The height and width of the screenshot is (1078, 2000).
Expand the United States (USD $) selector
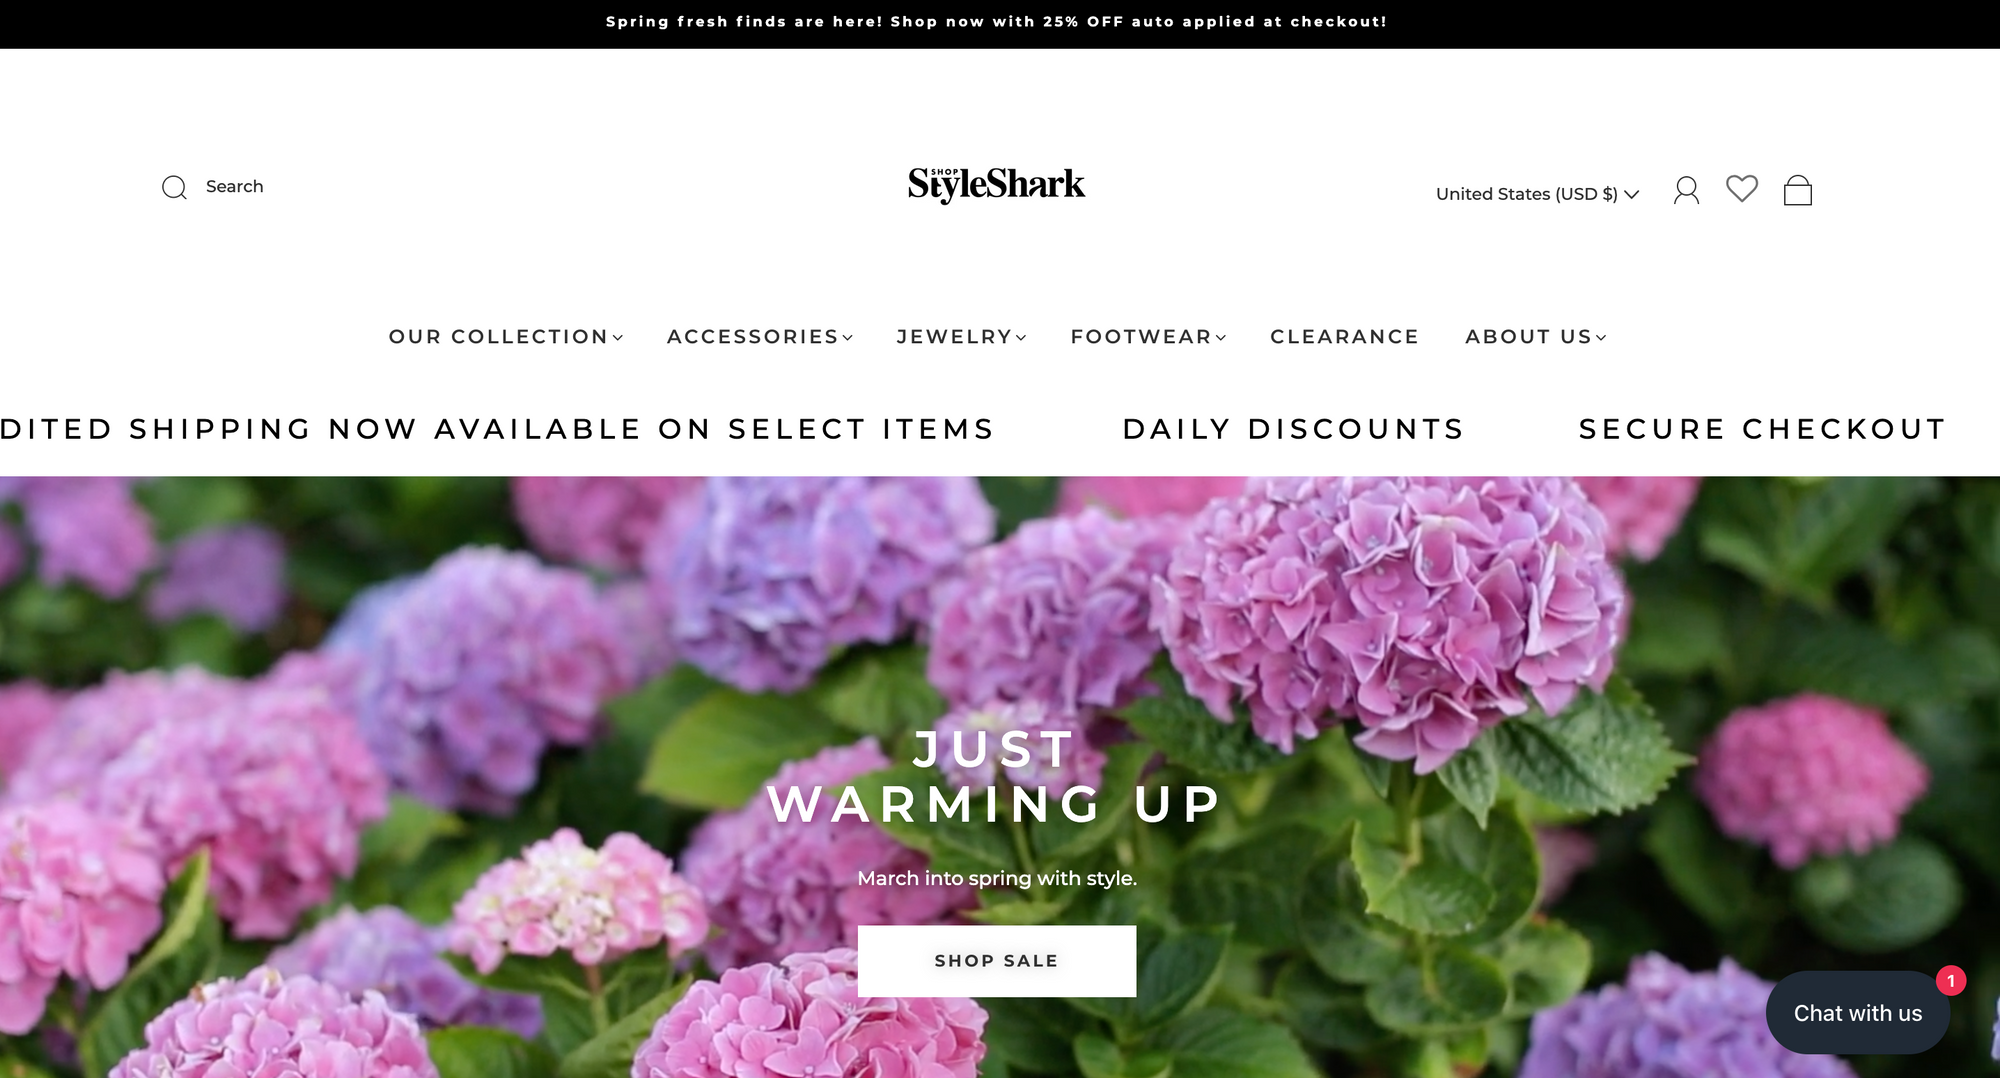pos(1537,194)
